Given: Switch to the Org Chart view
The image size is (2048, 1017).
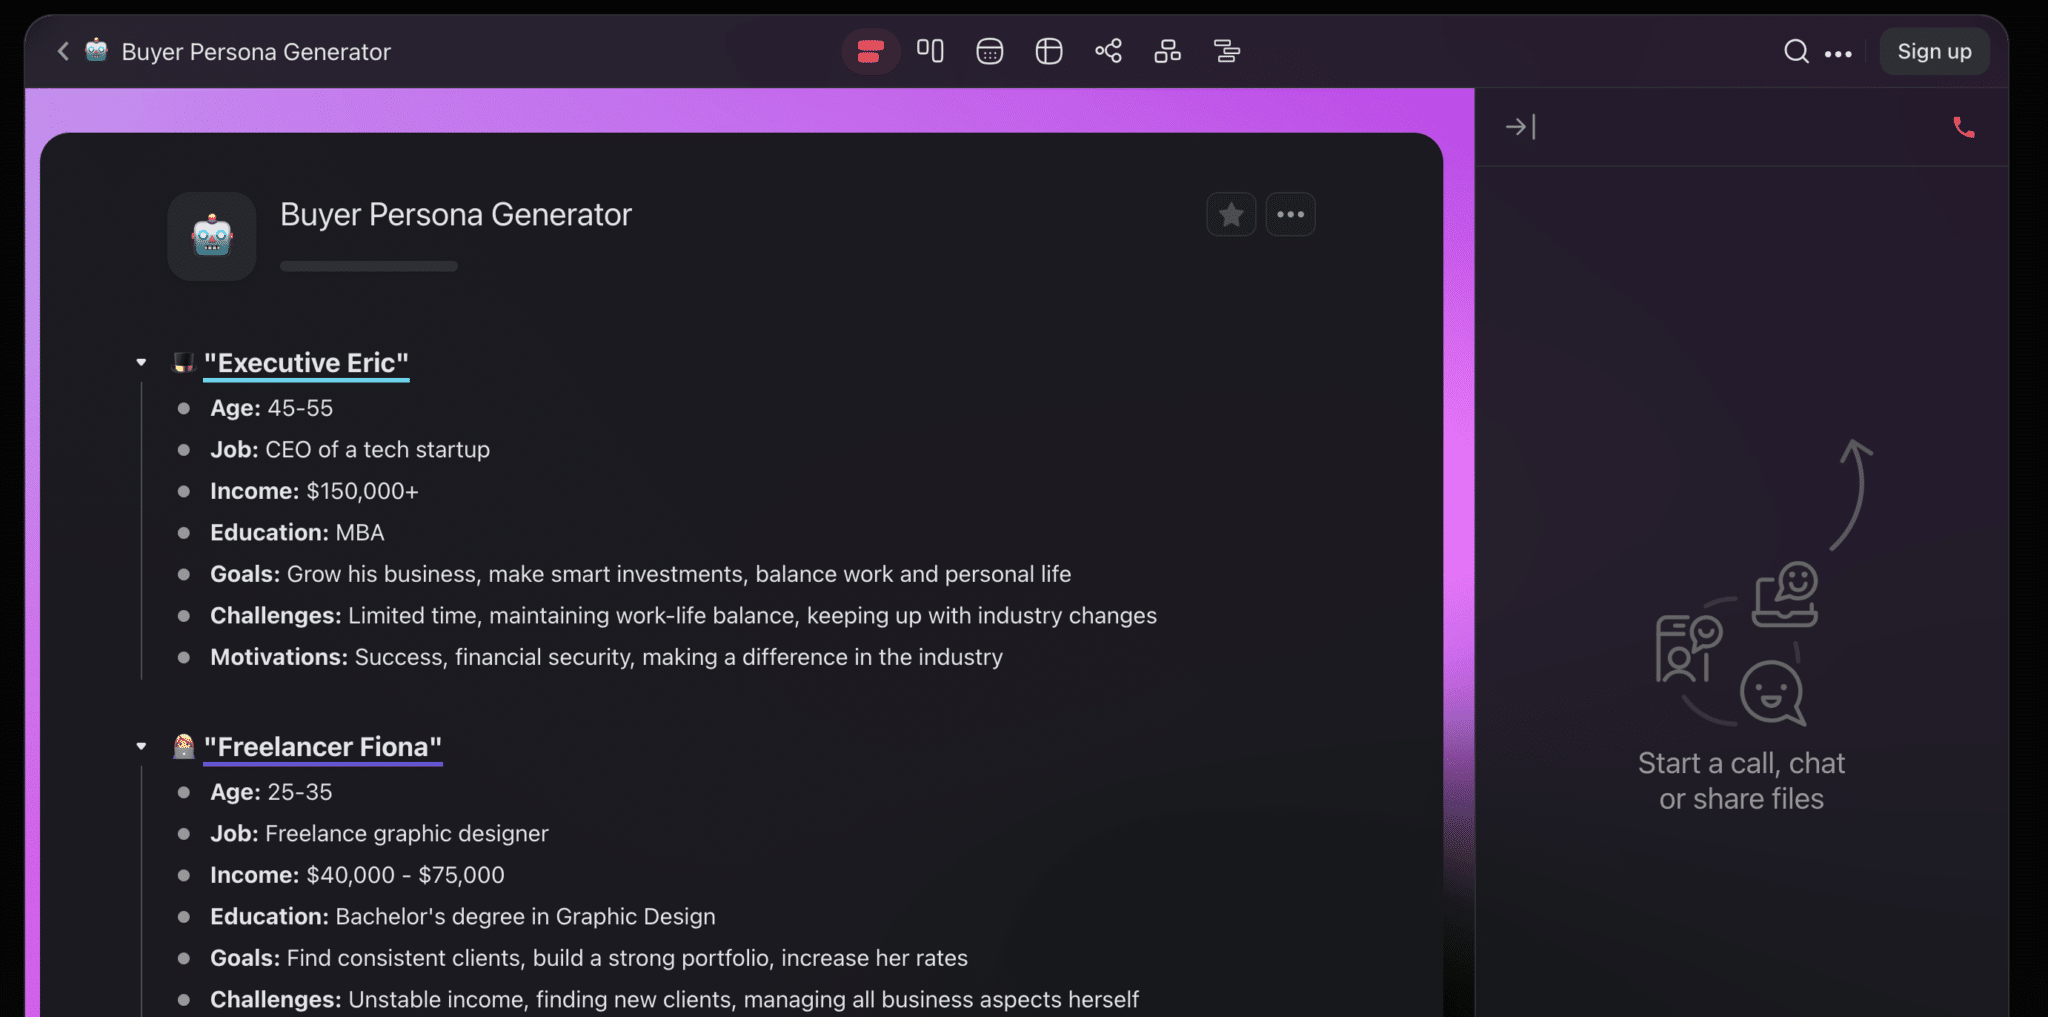Looking at the screenshot, I should point(1167,51).
